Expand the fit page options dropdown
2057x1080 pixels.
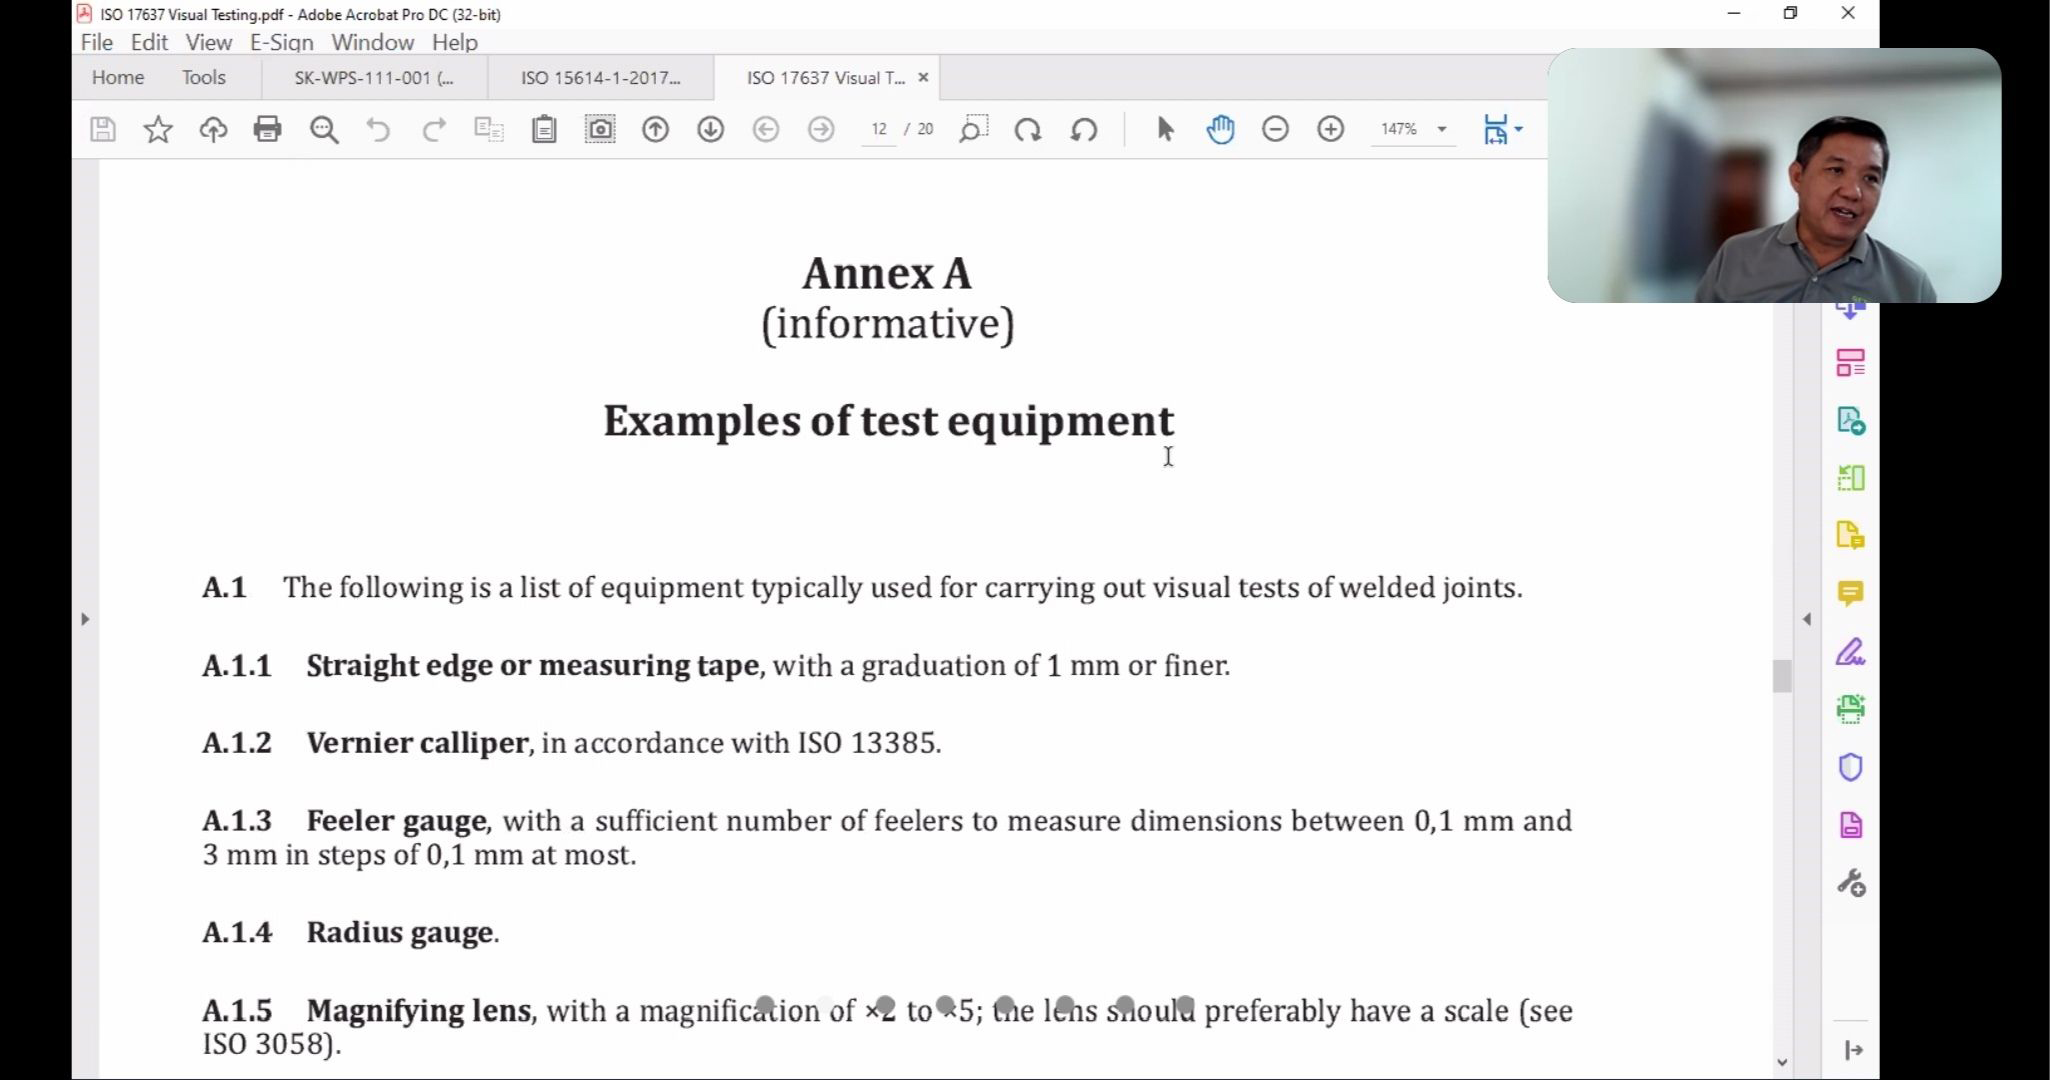1518,129
